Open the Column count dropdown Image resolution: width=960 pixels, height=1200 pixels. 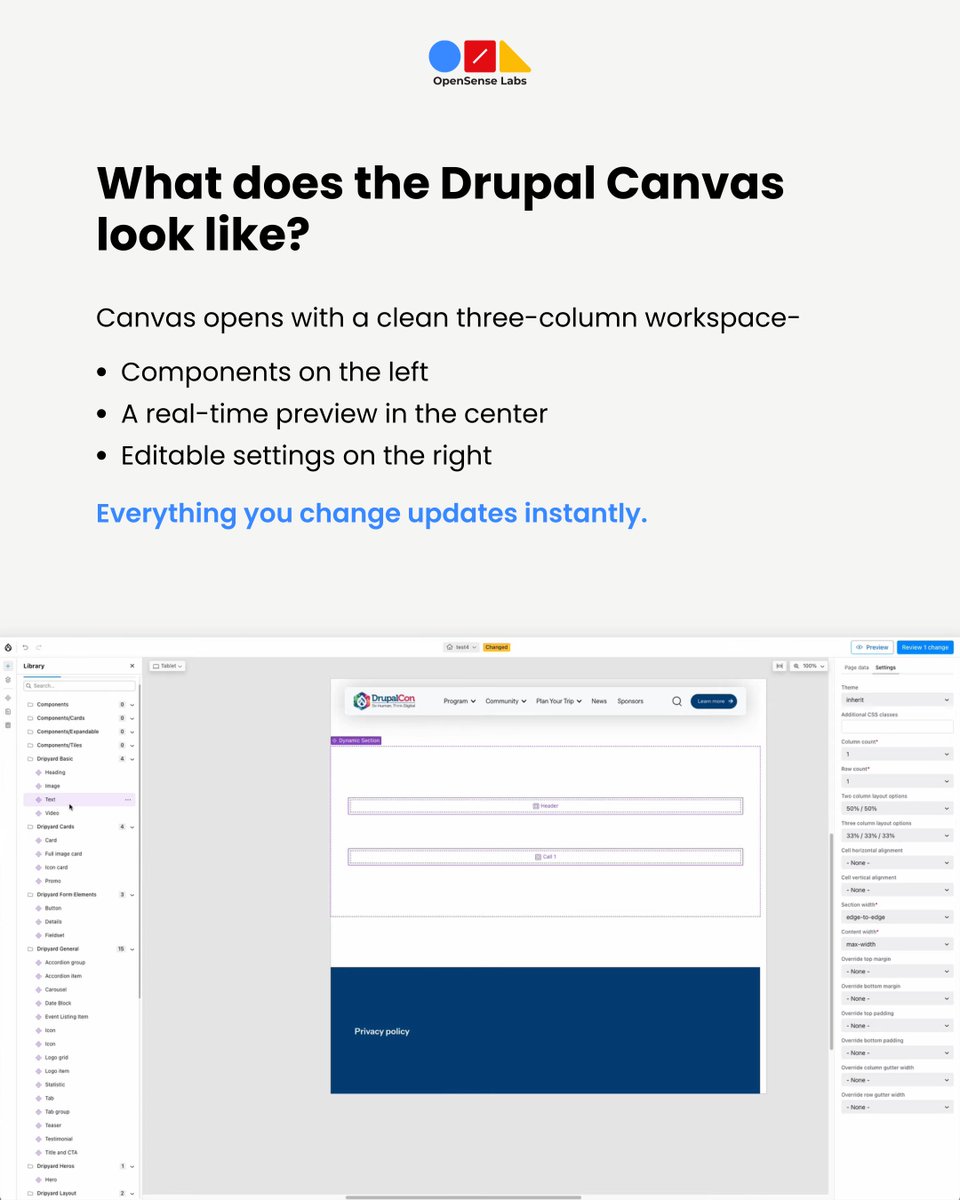click(897, 754)
